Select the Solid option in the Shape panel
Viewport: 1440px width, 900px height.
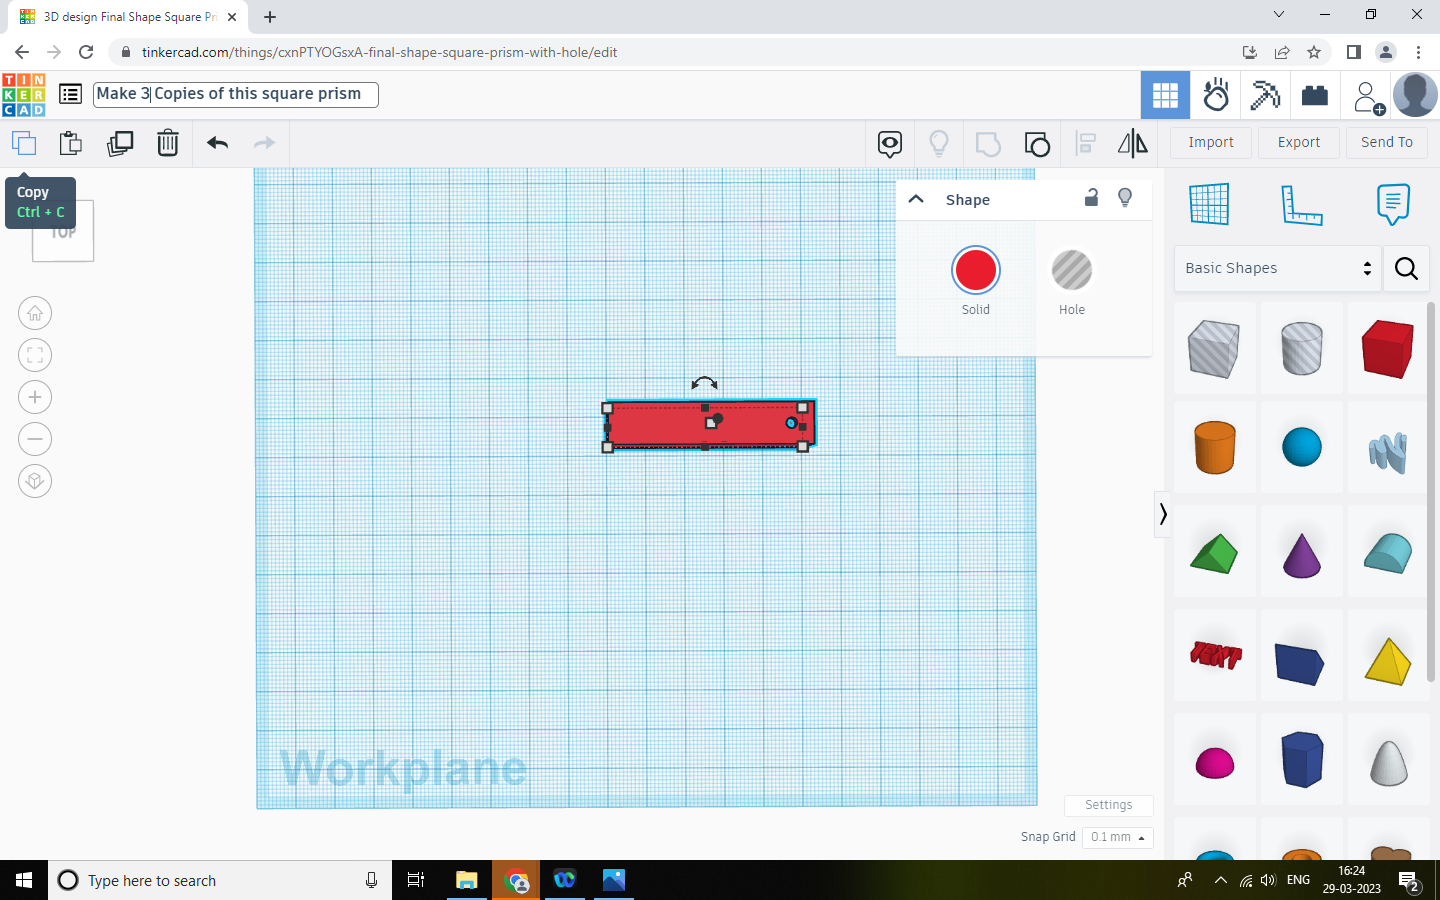975,270
